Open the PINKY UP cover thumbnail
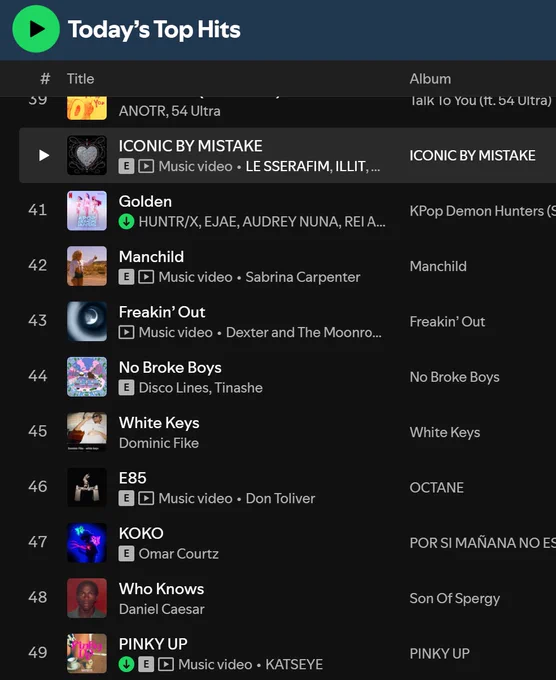 tap(87, 654)
